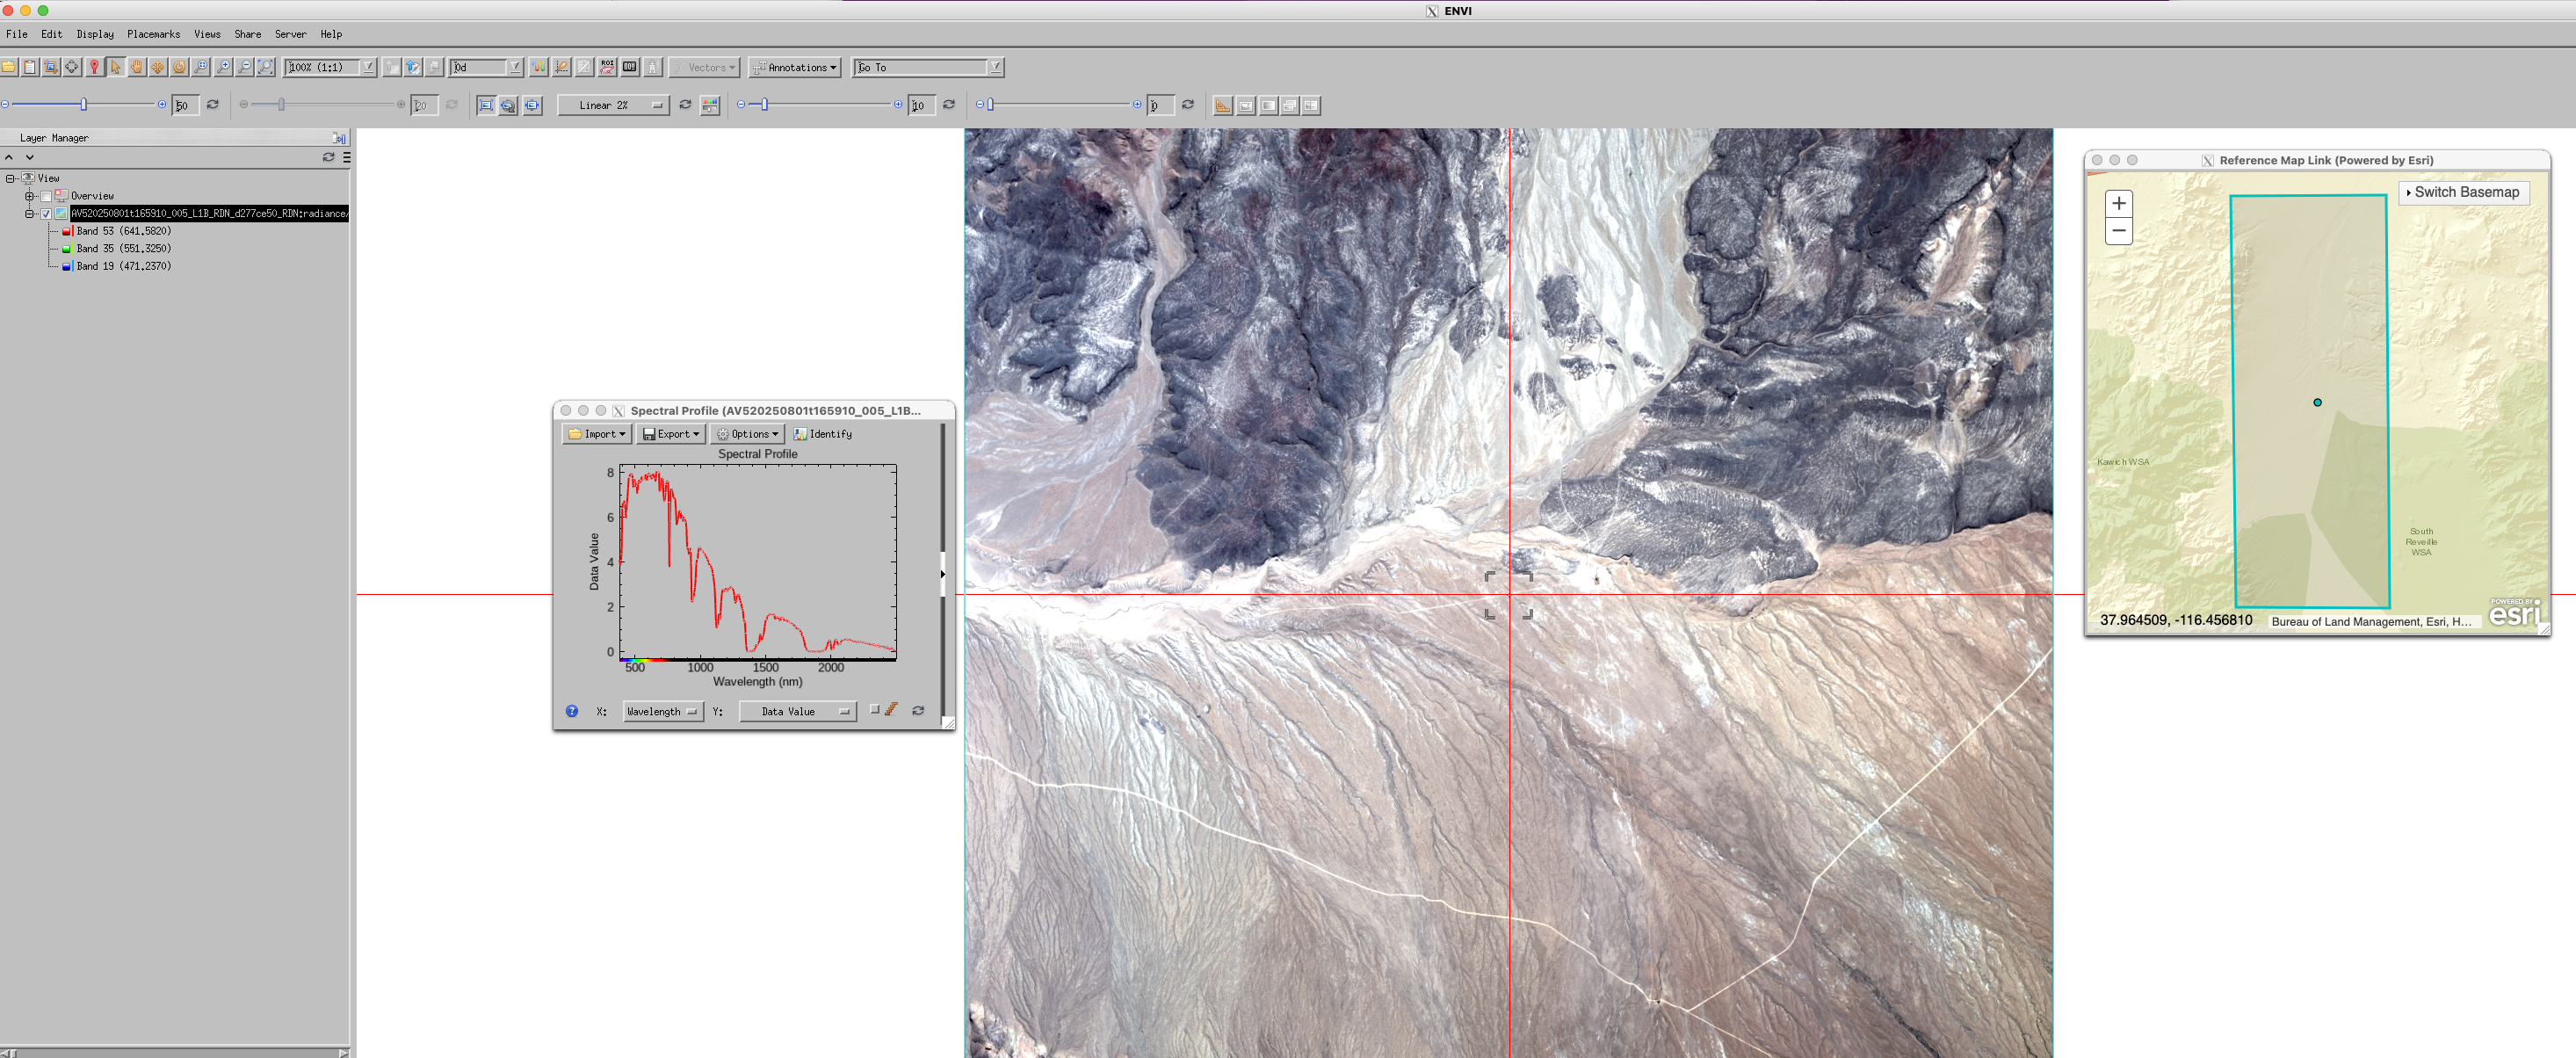This screenshot has width=2576, height=1058.
Task: Toggle the Overview layer checkbox
Action: pos(46,196)
